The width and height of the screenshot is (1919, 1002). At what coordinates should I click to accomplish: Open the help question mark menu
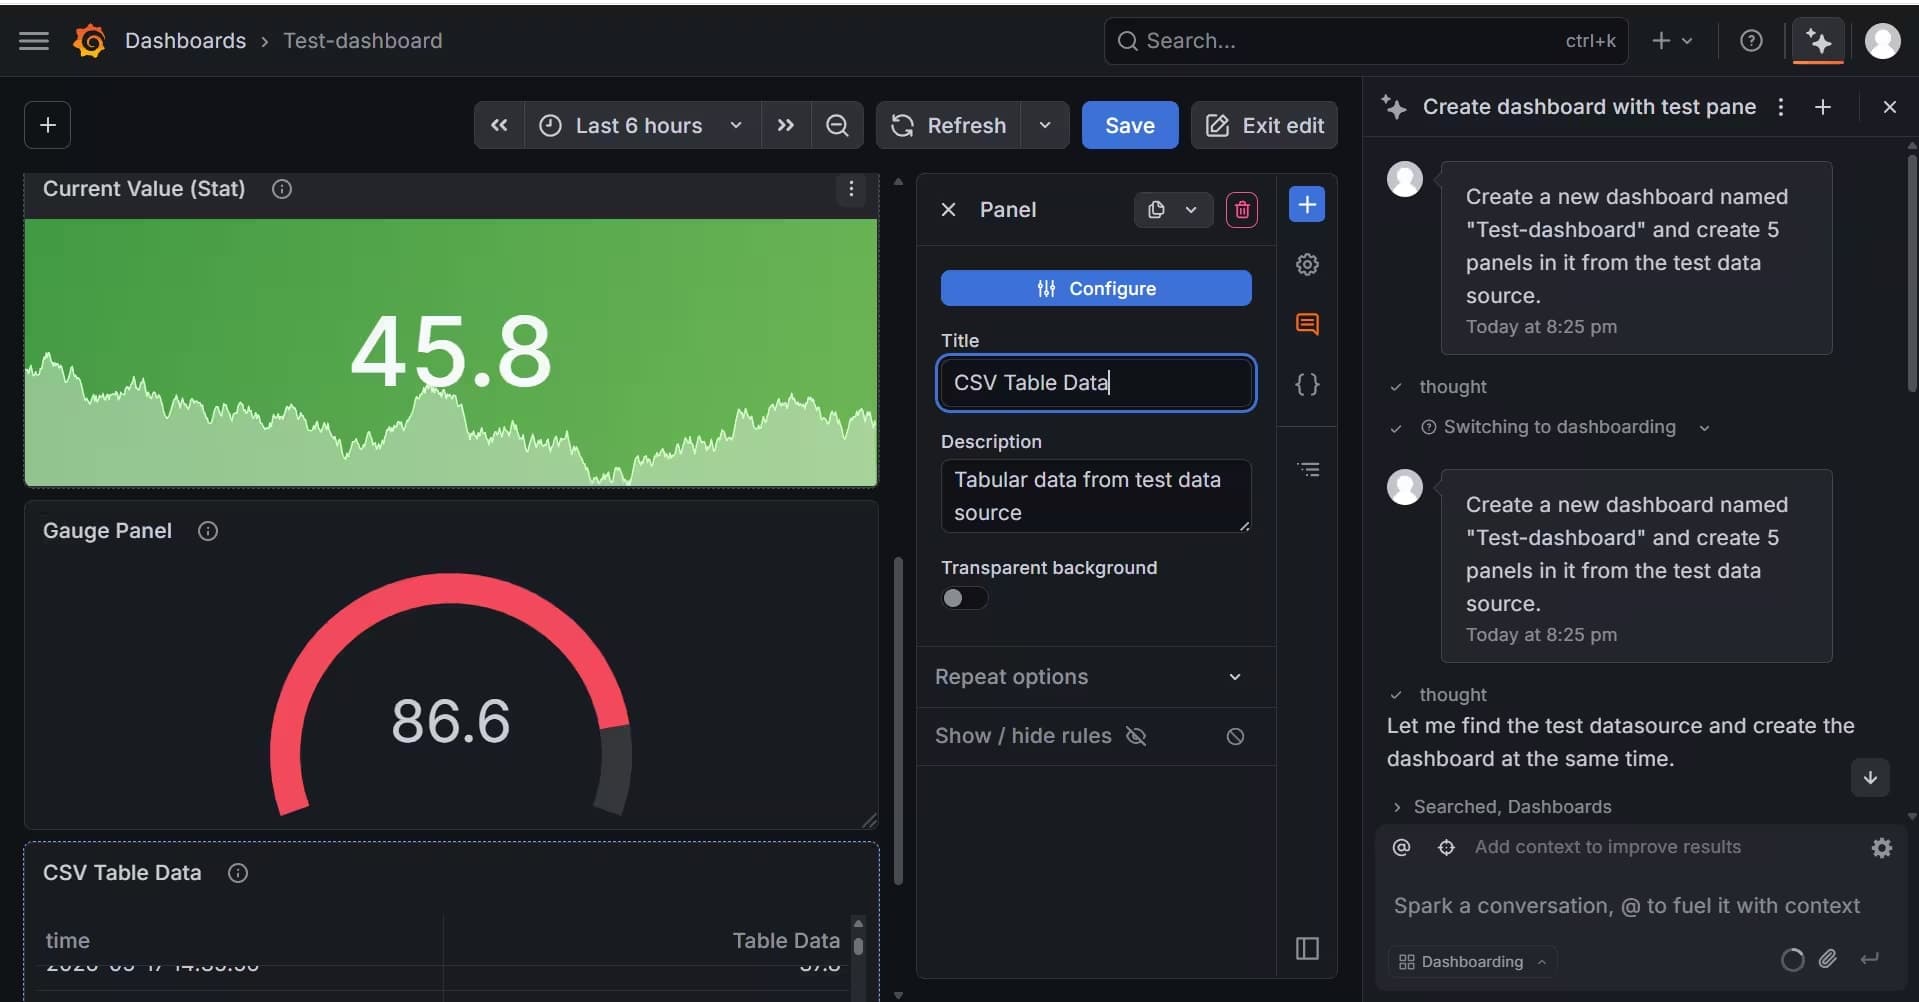click(x=1751, y=41)
